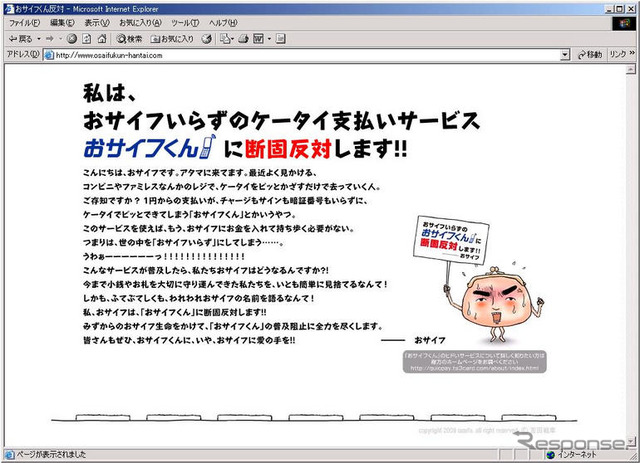Maximize the Internet Explorer window
The width and height of the screenshot is (640, 463).
(x=620, y=9)
